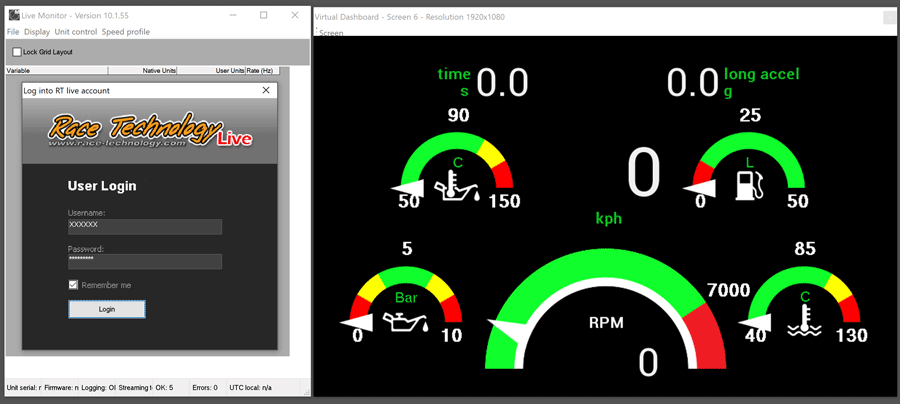Click the Password input field
Image resolution: width=900 pixels, height=404 pixels.
click(144, 261)
